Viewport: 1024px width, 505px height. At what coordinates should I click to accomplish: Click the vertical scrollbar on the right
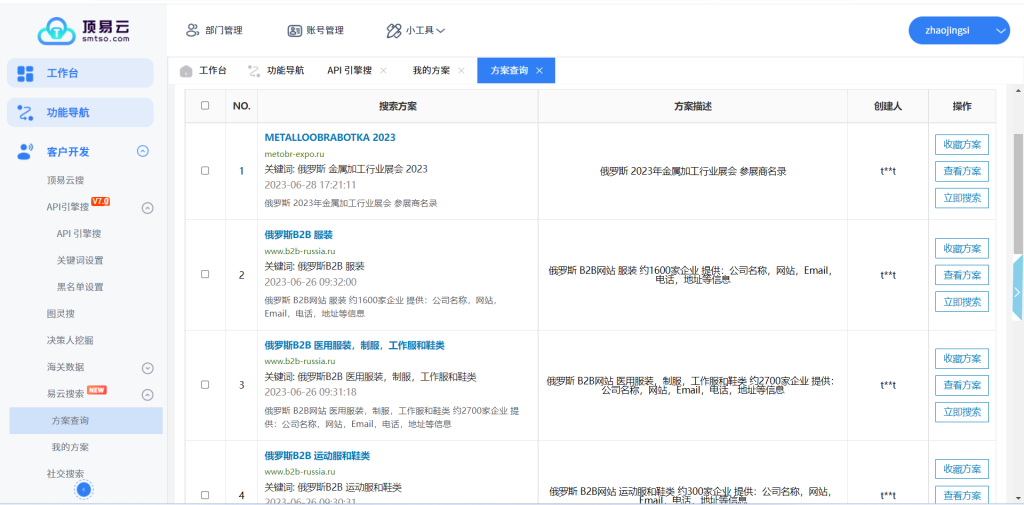tap(1017, 200)
